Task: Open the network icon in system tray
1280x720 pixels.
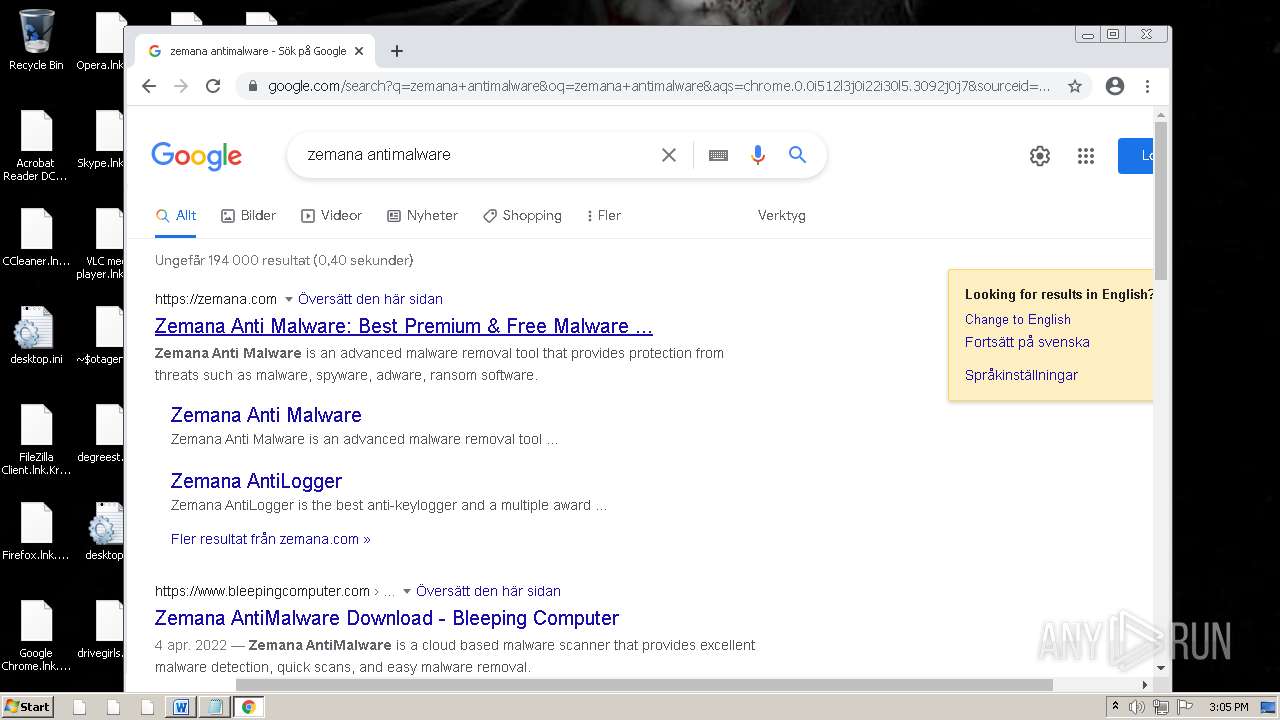Action: (x=1160, y=707)
